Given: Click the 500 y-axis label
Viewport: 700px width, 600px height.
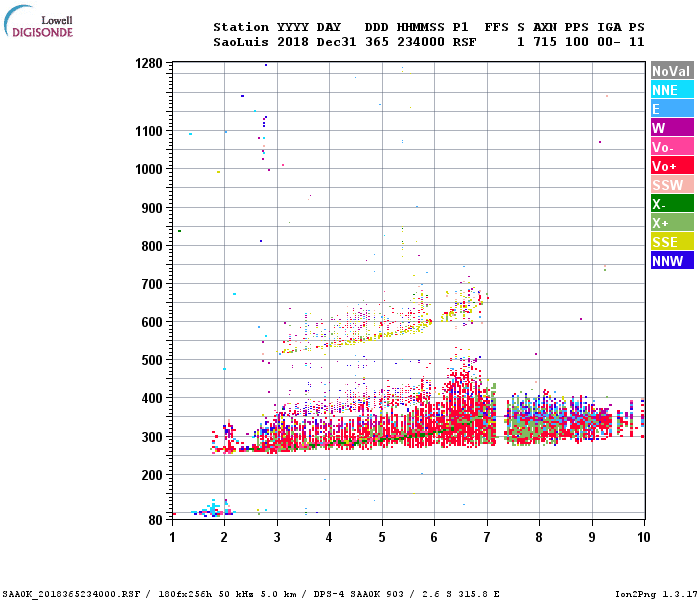Looking at the screenshot, I should (152, 360).
